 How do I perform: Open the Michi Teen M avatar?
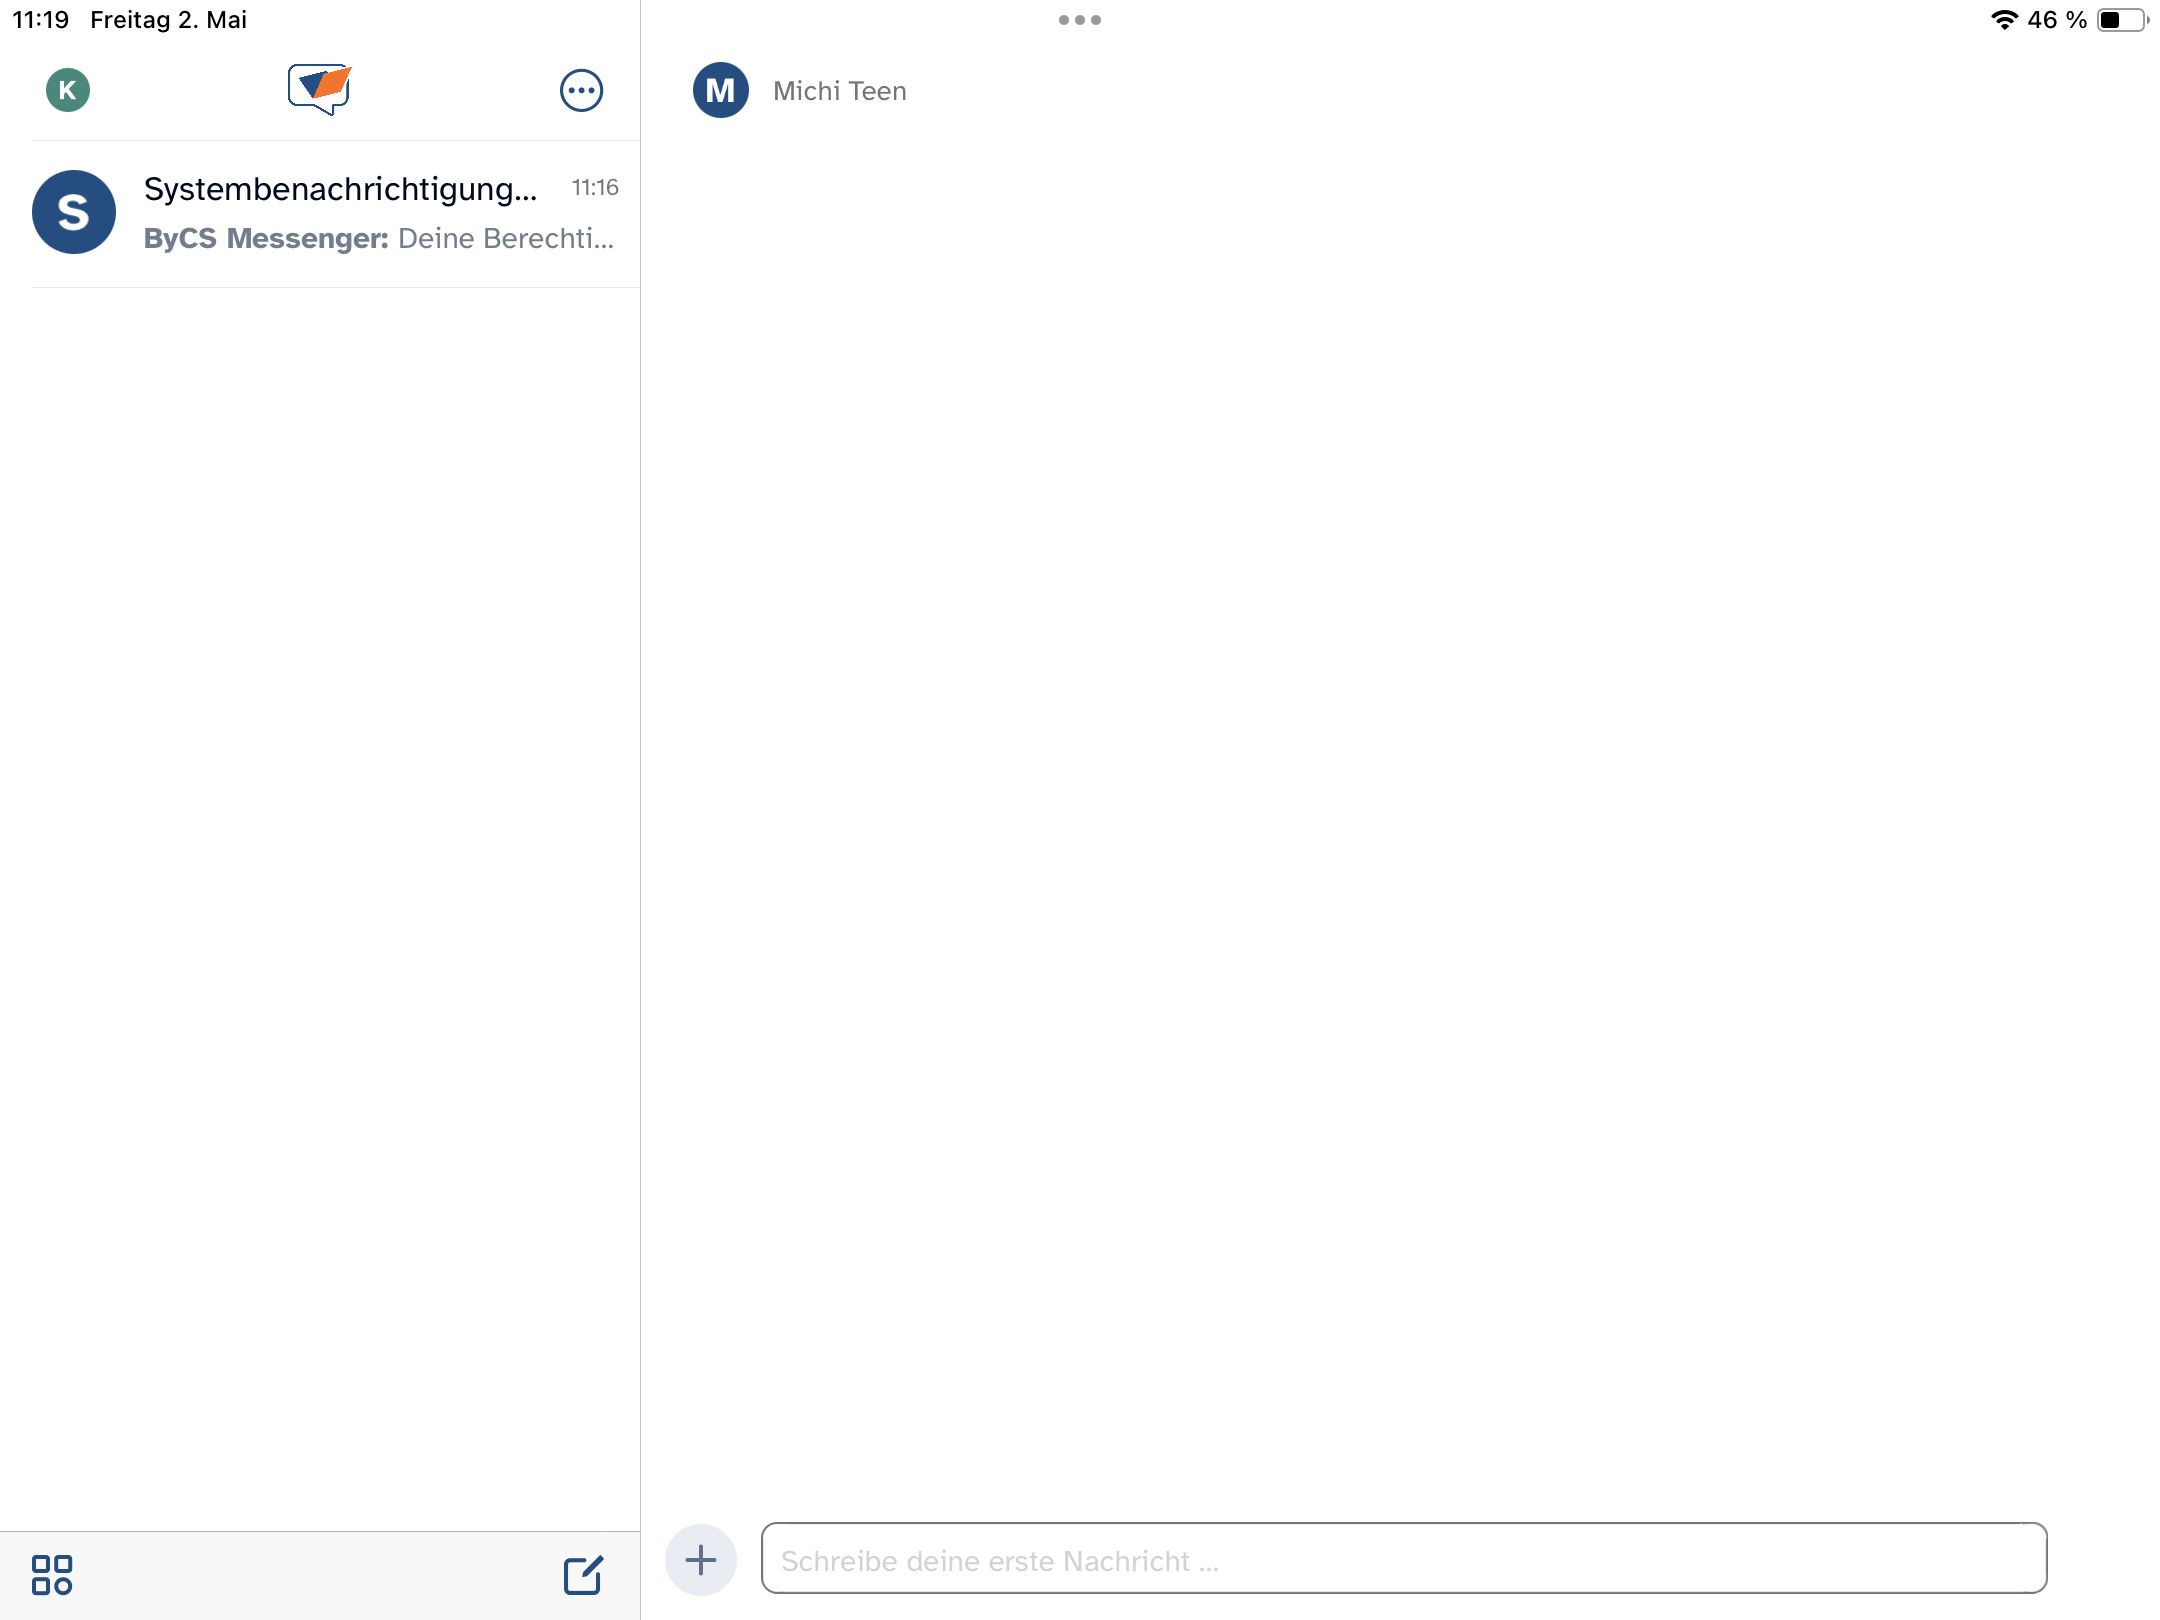click(x=720, y=91)
